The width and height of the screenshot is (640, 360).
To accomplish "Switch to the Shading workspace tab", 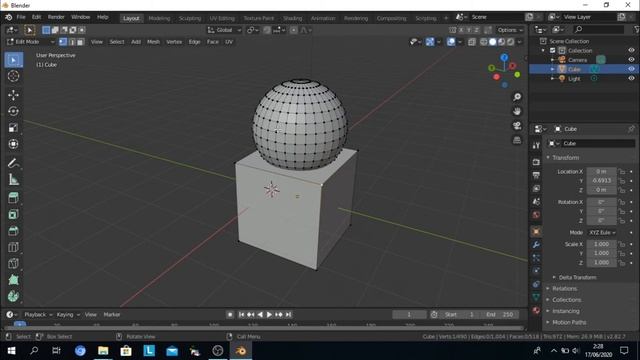I will (293, 18).
